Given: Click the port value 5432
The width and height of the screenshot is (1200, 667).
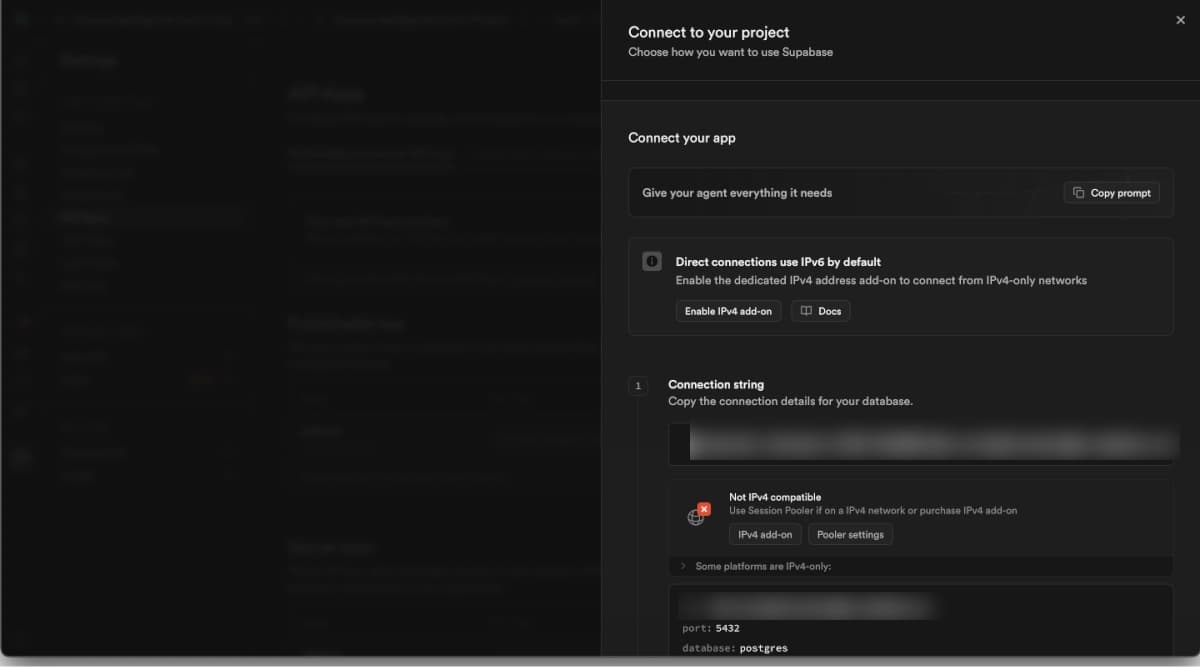Looking at the screenshot, I should [x=728, y=628].
